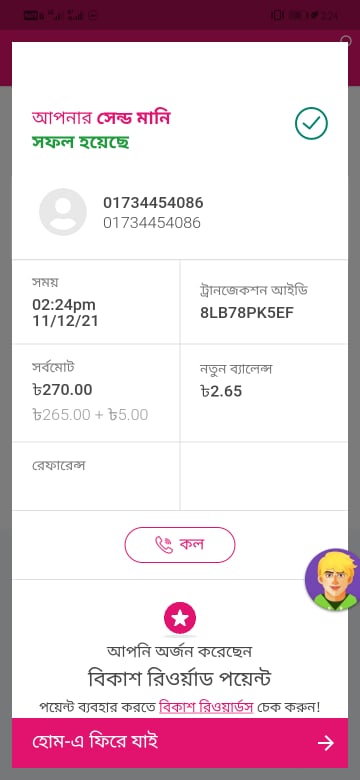Tap the signal icons in status bar
Screen dimensions: 360x780
(64, 15)
